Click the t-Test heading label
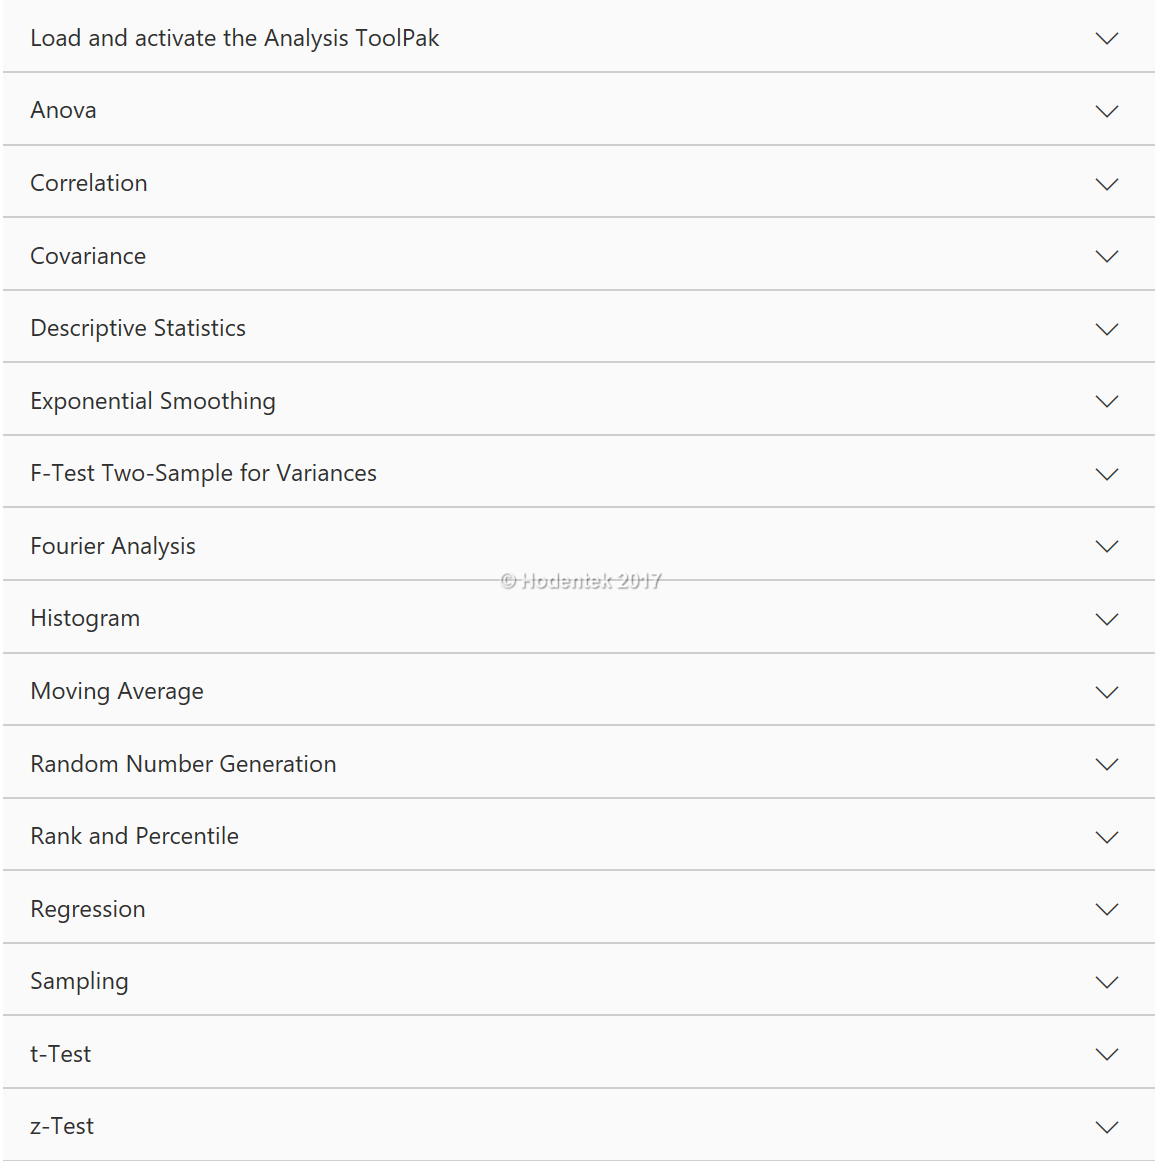1161x1162 pixels. coord(61,1054)
